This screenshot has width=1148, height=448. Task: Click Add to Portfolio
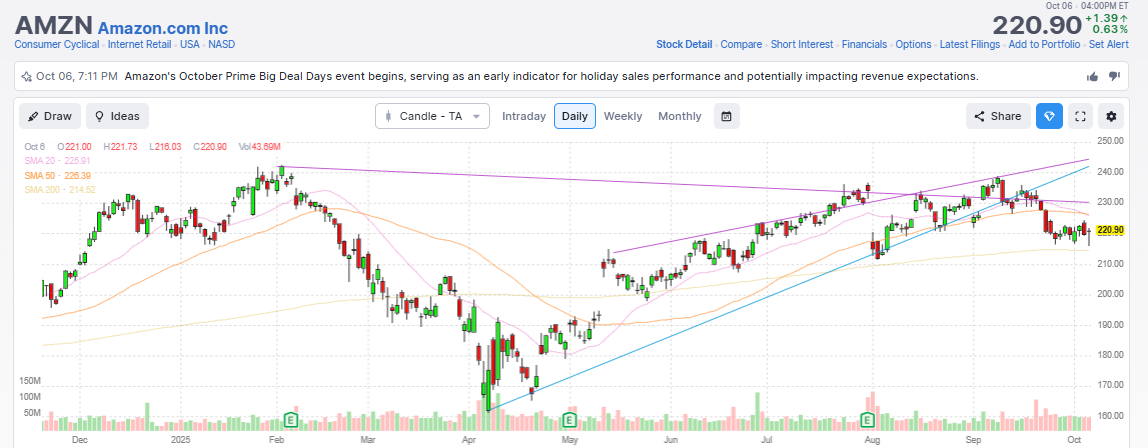point(1044,44)
